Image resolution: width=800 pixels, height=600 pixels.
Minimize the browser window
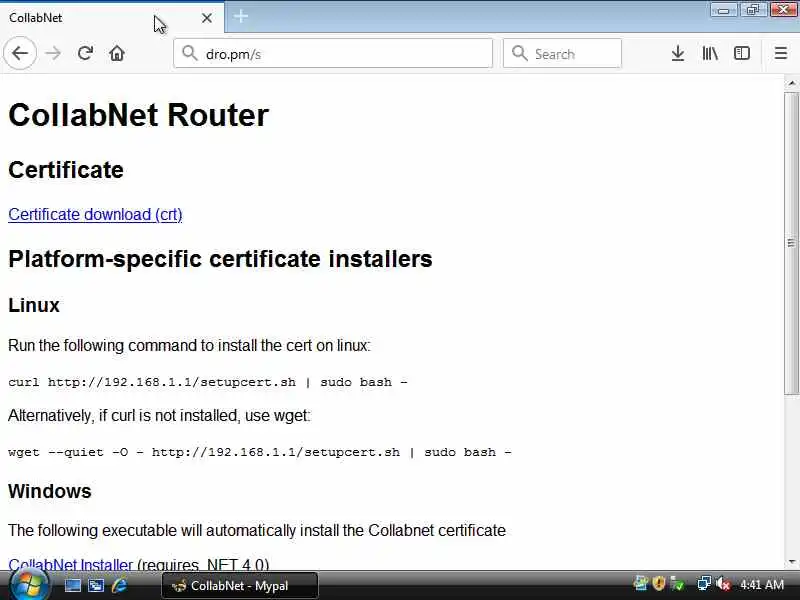tap(723, 10)
